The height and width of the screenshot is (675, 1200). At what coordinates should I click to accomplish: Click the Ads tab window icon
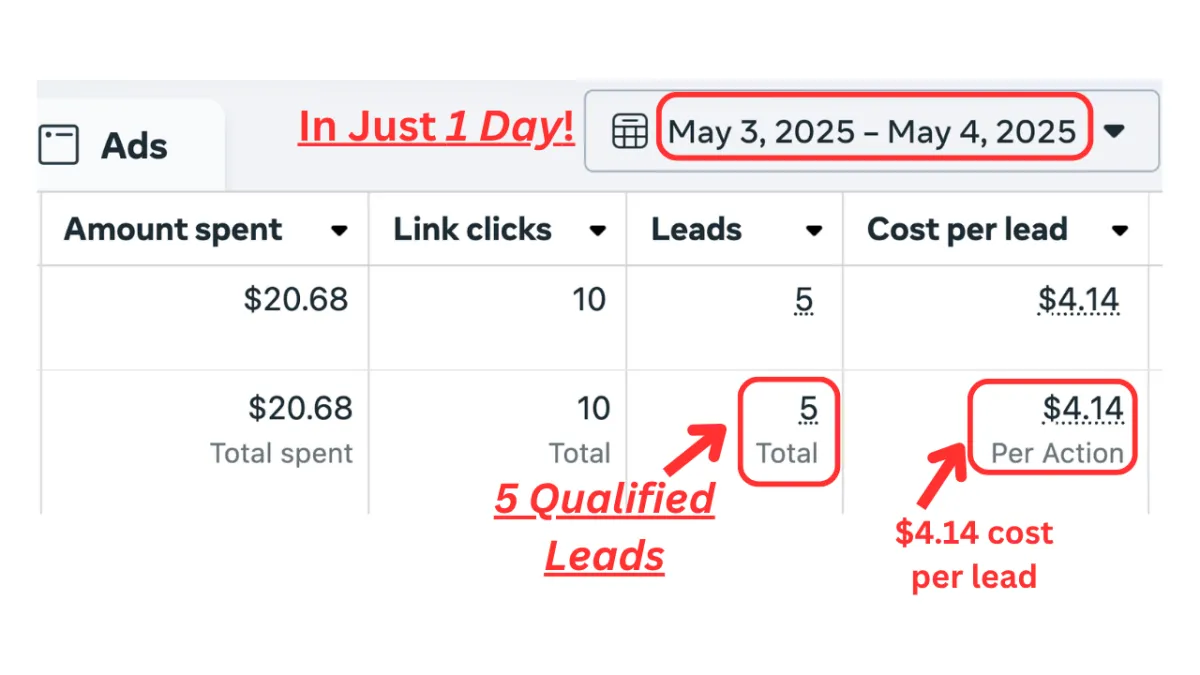click(x=58, y=146)
